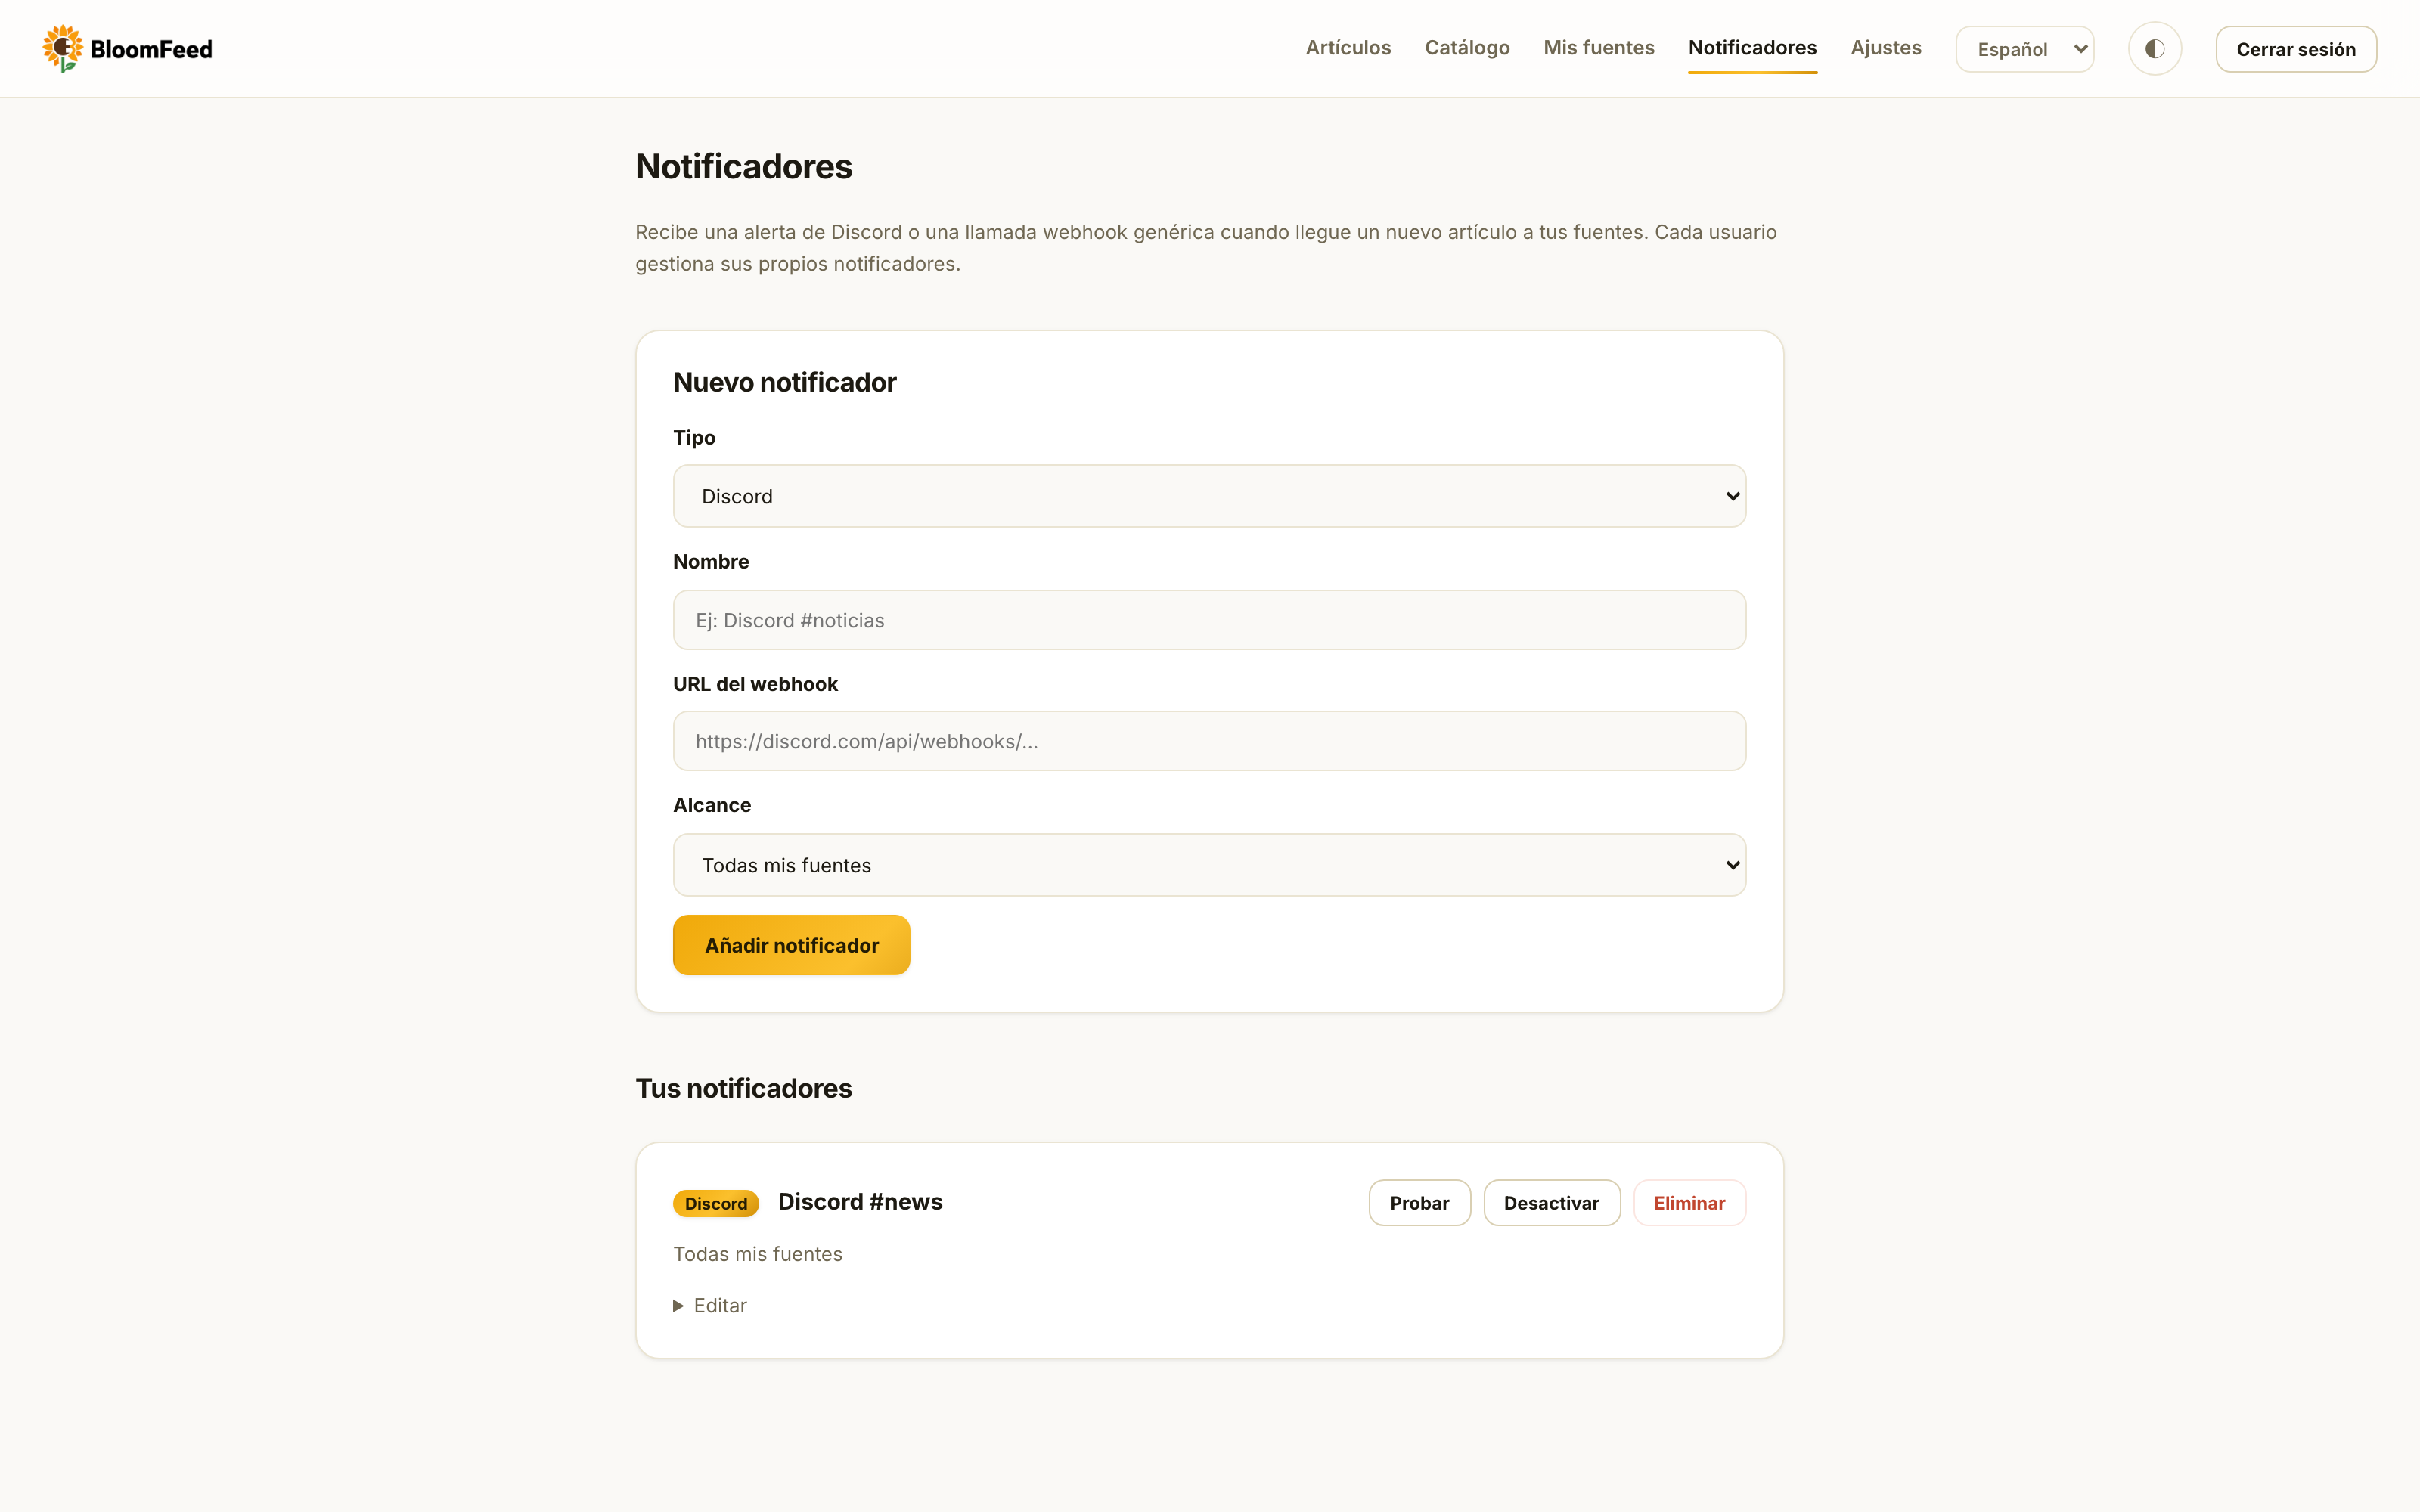Open the Ajustes page

(1885, 48)
